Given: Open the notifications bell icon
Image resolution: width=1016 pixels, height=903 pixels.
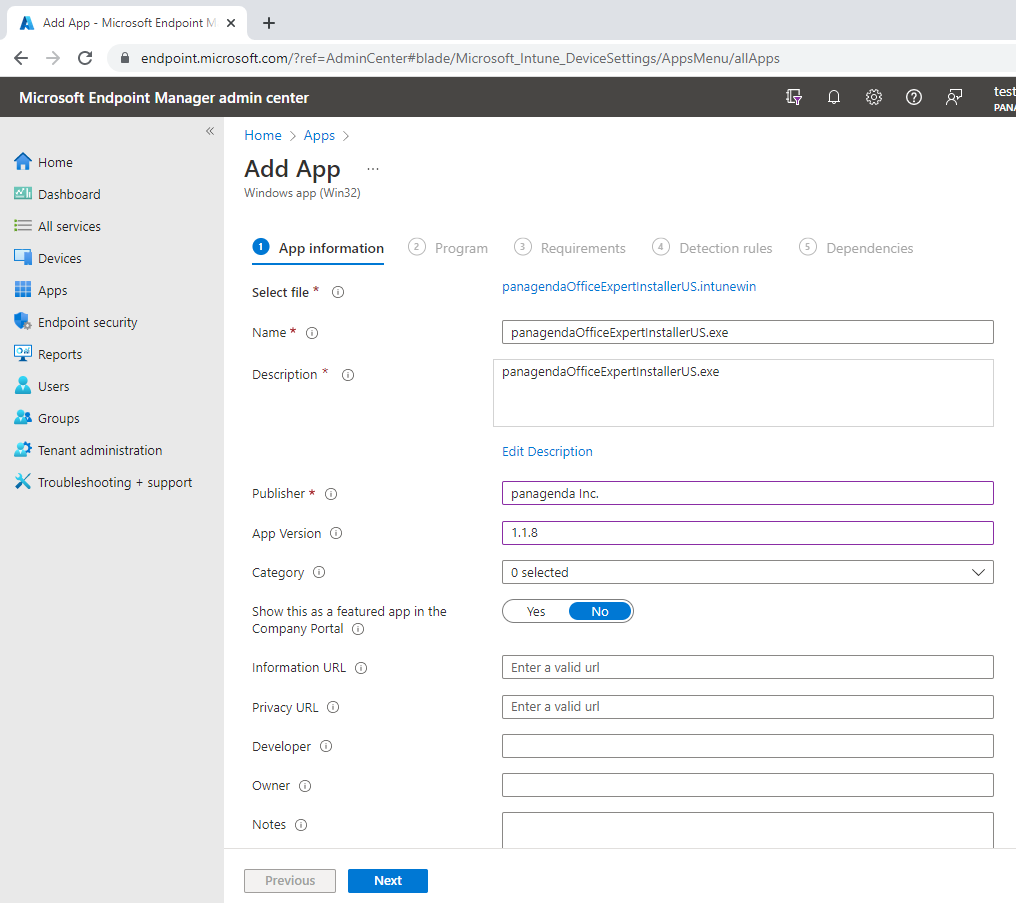Looking at the screenshot, I should tap(834, 97).
